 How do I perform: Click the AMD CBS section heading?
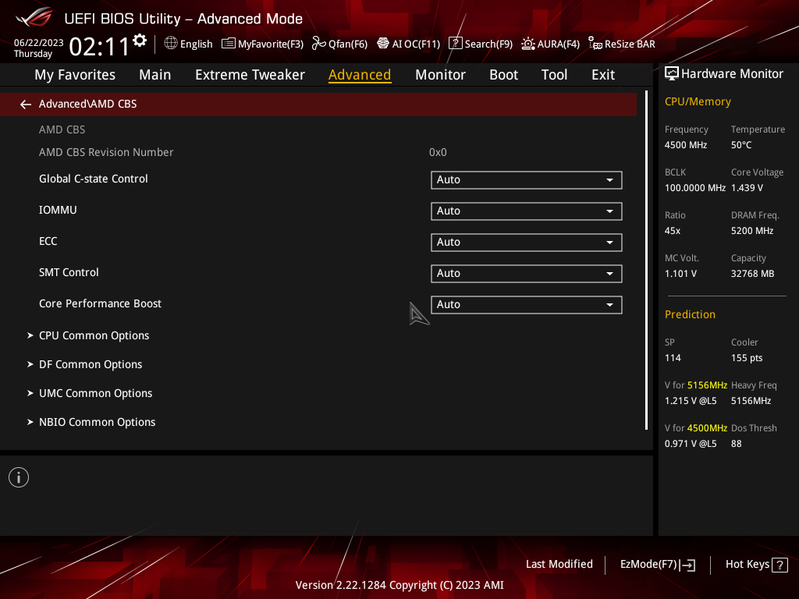click(x=62, y=130)
